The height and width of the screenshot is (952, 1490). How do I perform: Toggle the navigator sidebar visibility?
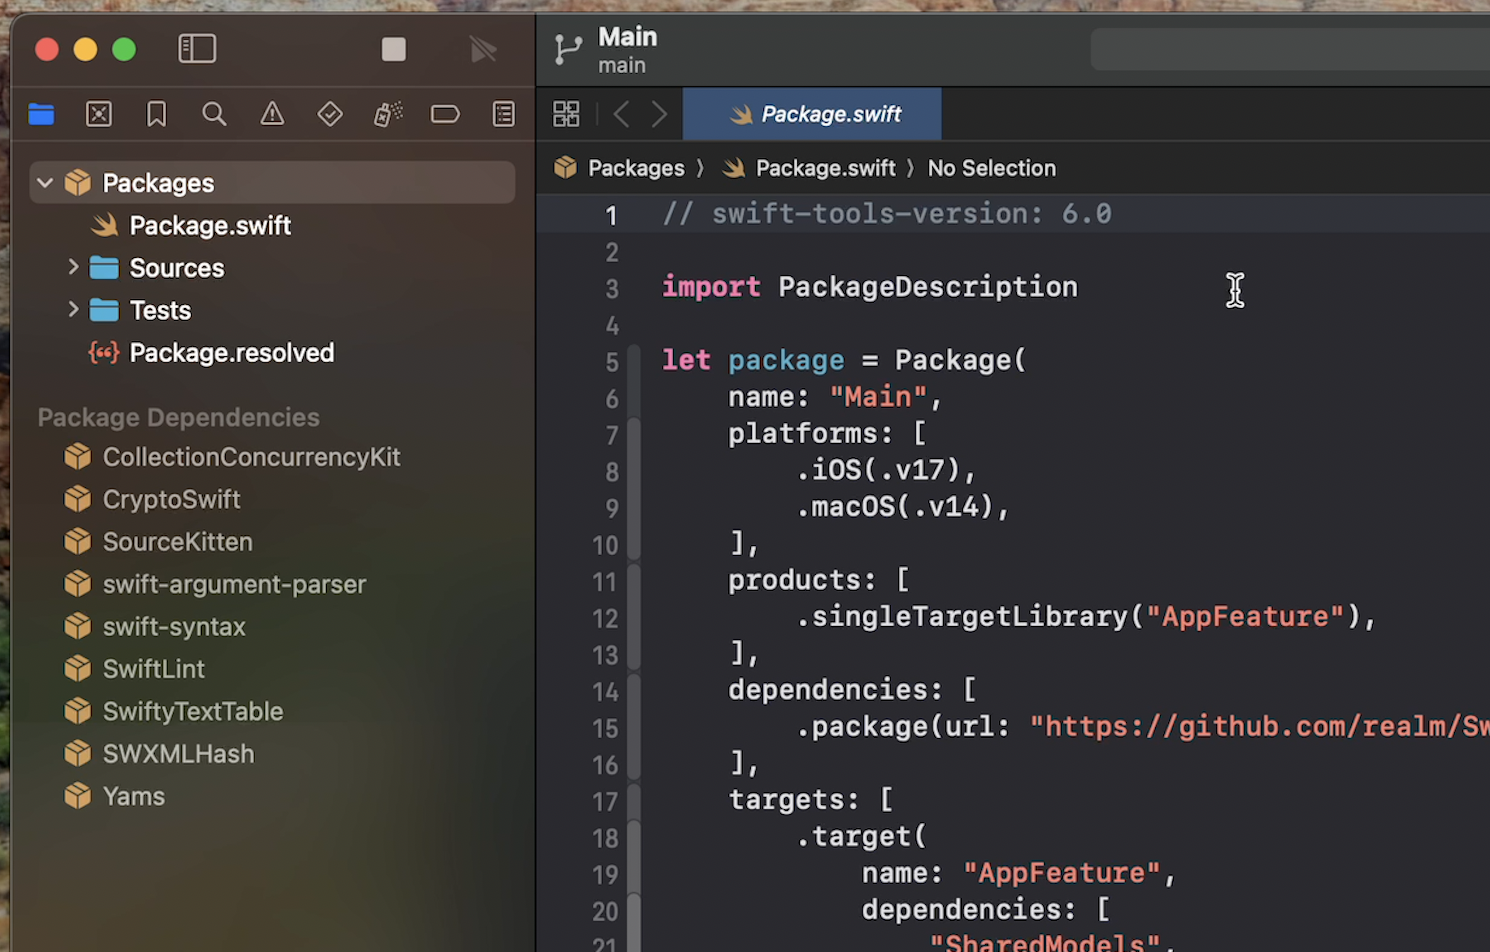click(x=197, y=49)
